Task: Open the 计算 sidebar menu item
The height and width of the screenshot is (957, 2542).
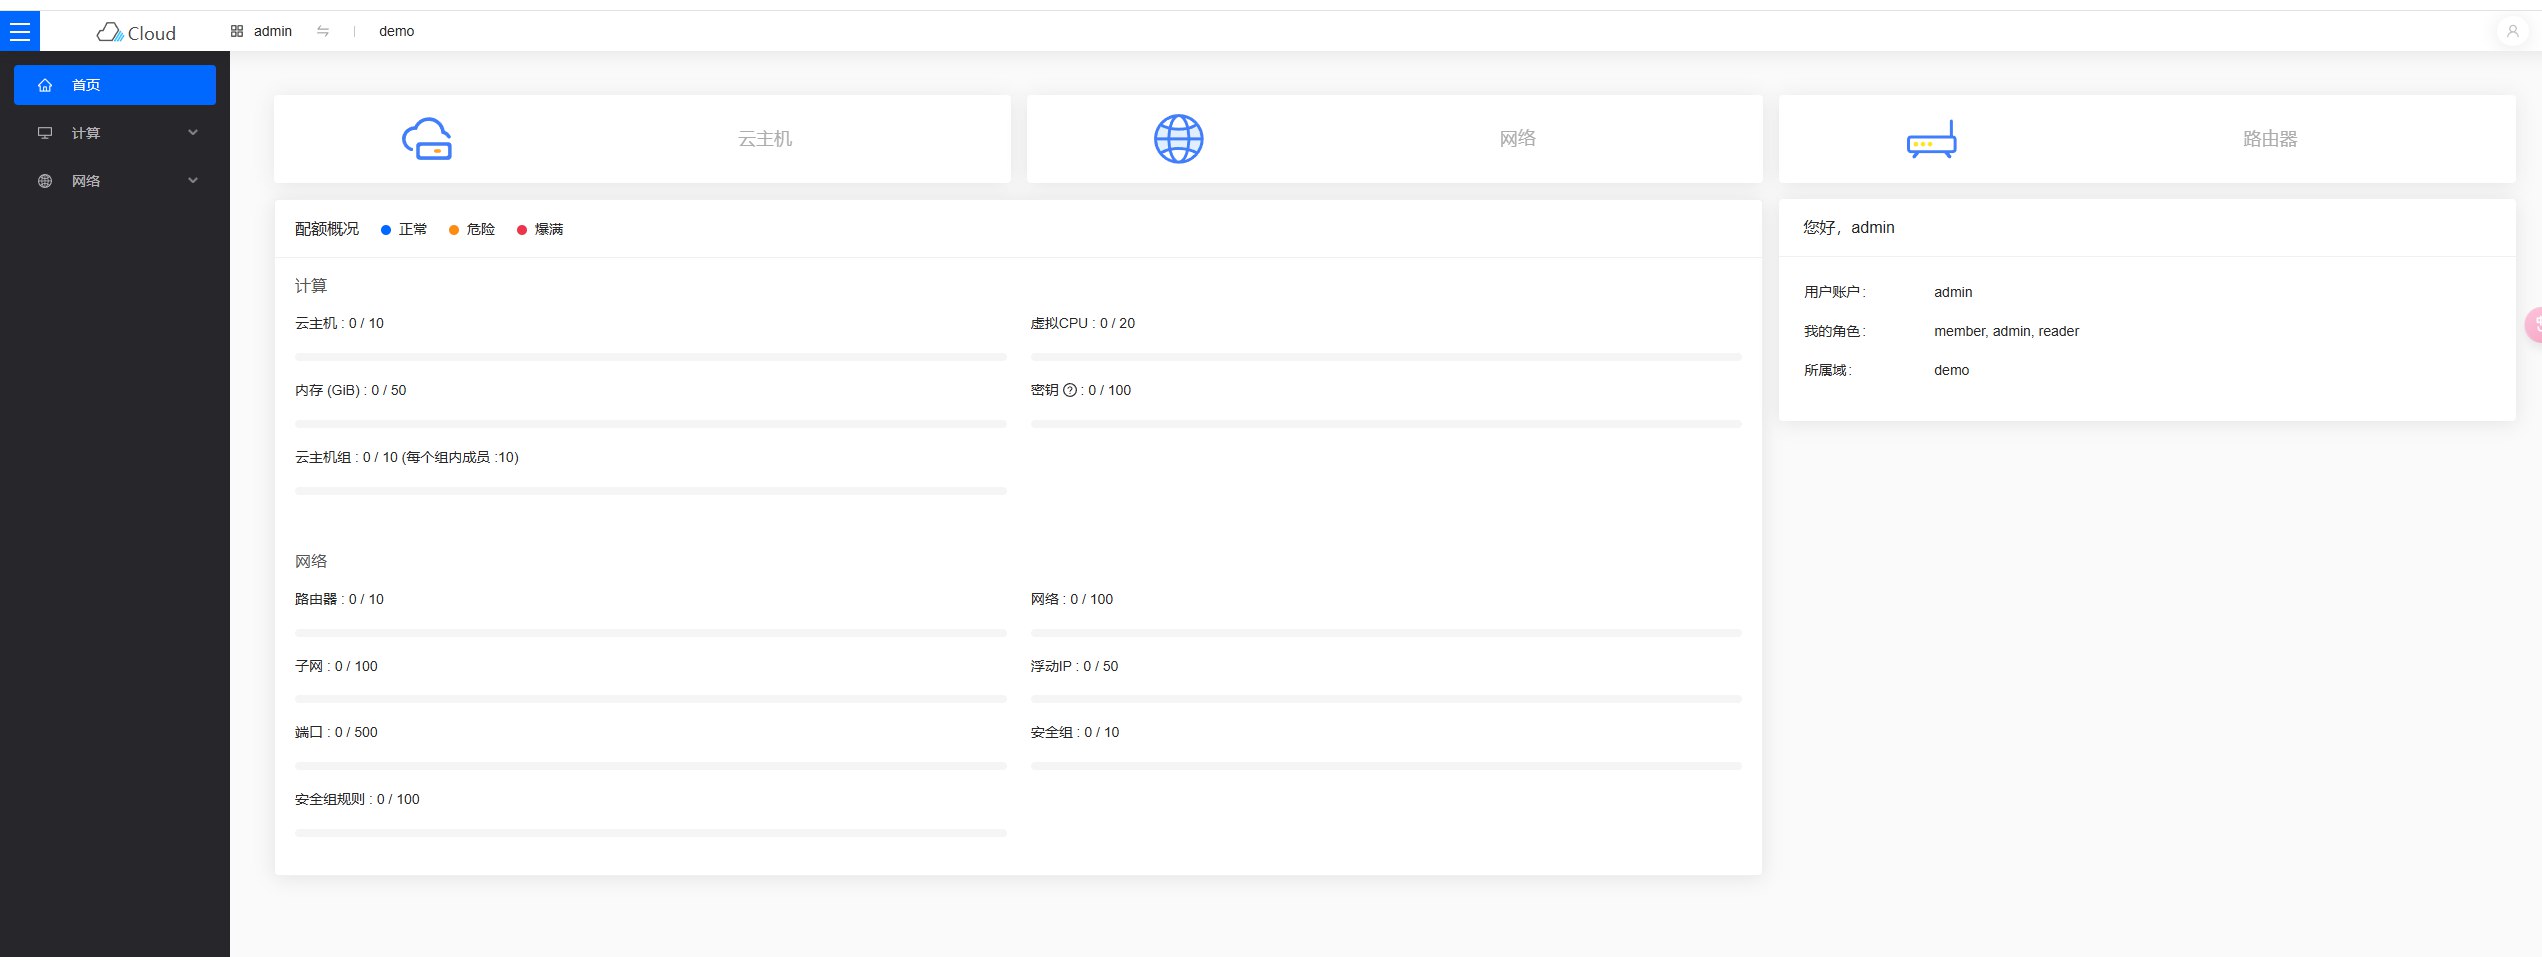Action: tap(86, 133)
